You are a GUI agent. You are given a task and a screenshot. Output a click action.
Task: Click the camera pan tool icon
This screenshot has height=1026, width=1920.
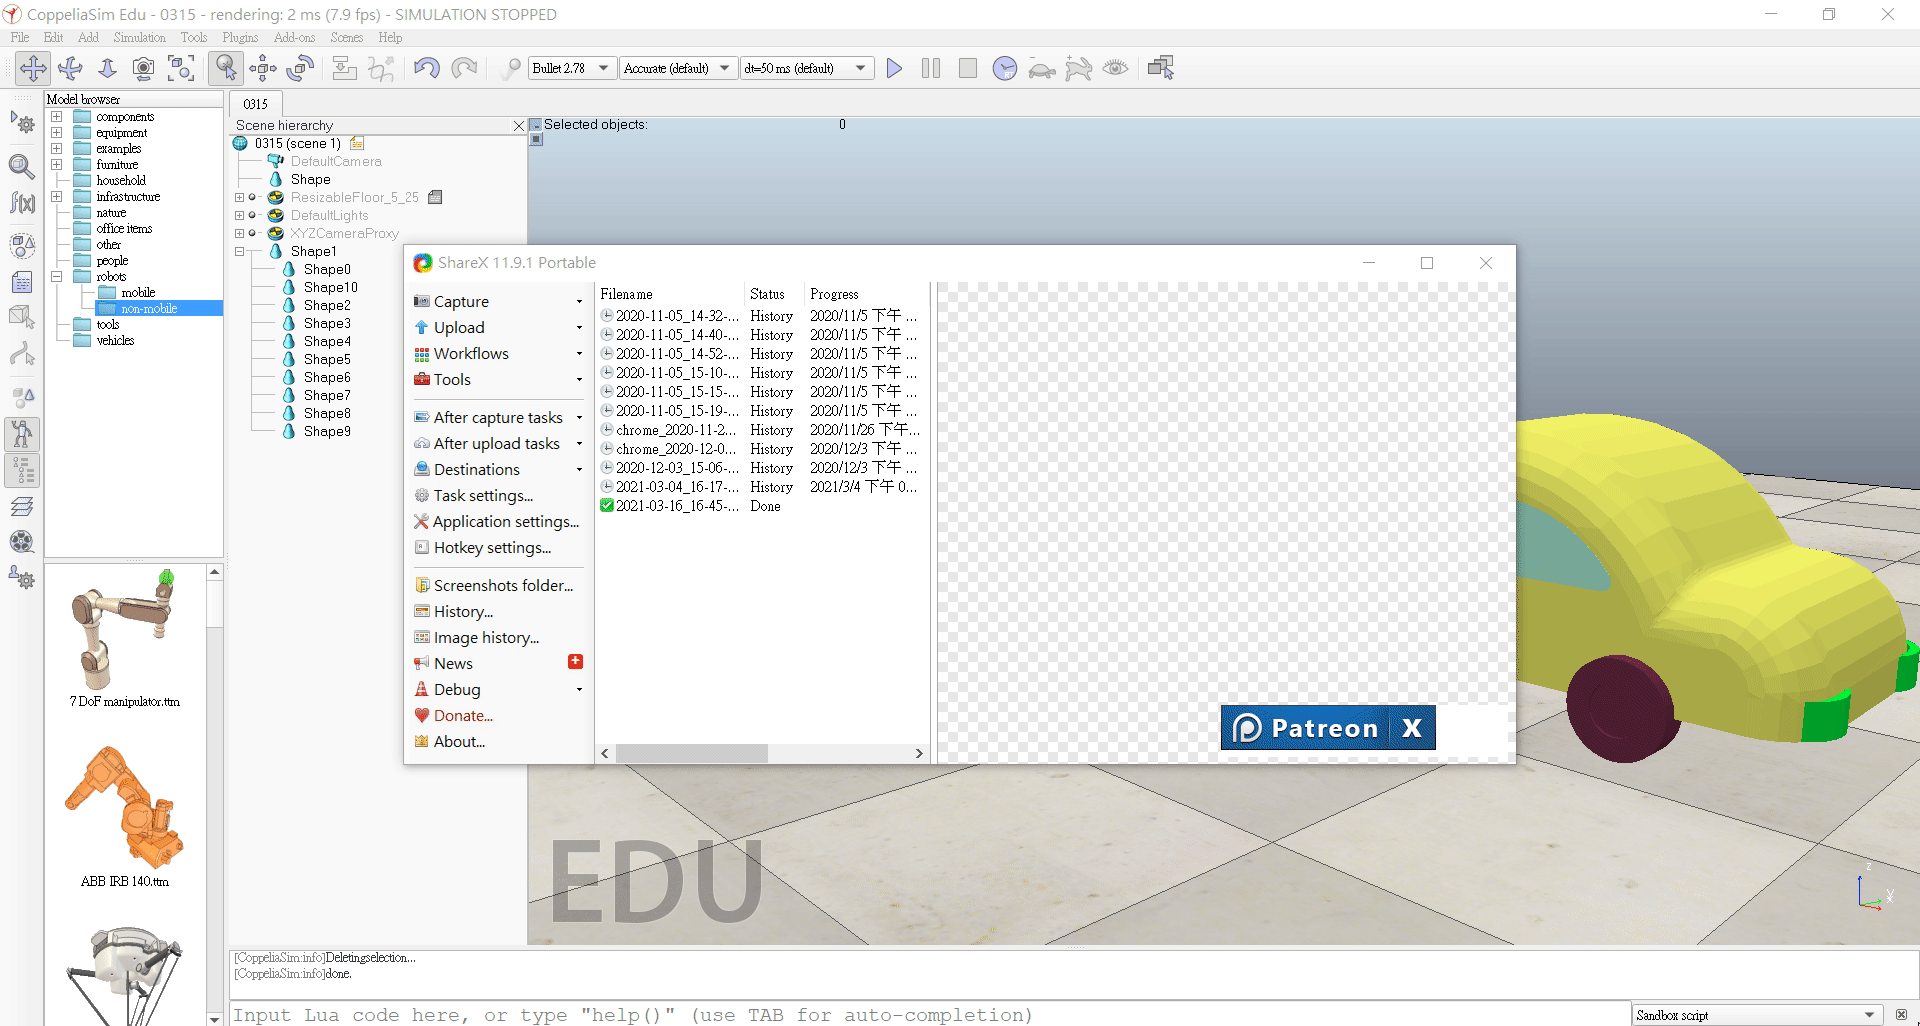pos(33,68)
